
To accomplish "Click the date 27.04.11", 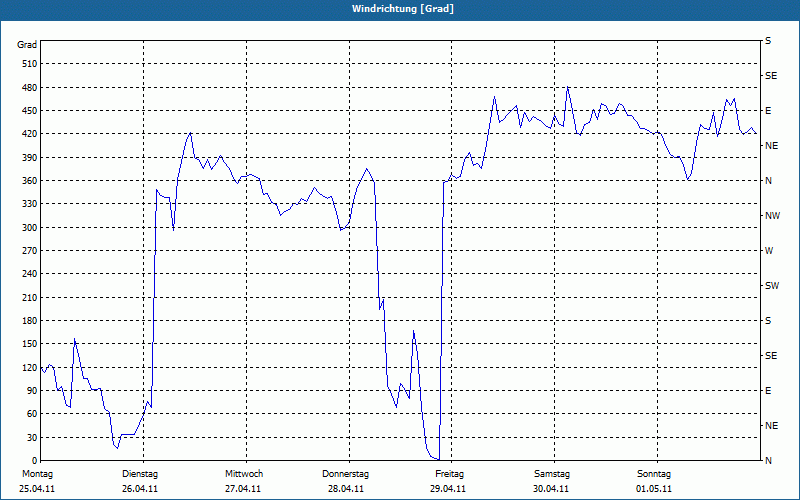I will [243, 489].
